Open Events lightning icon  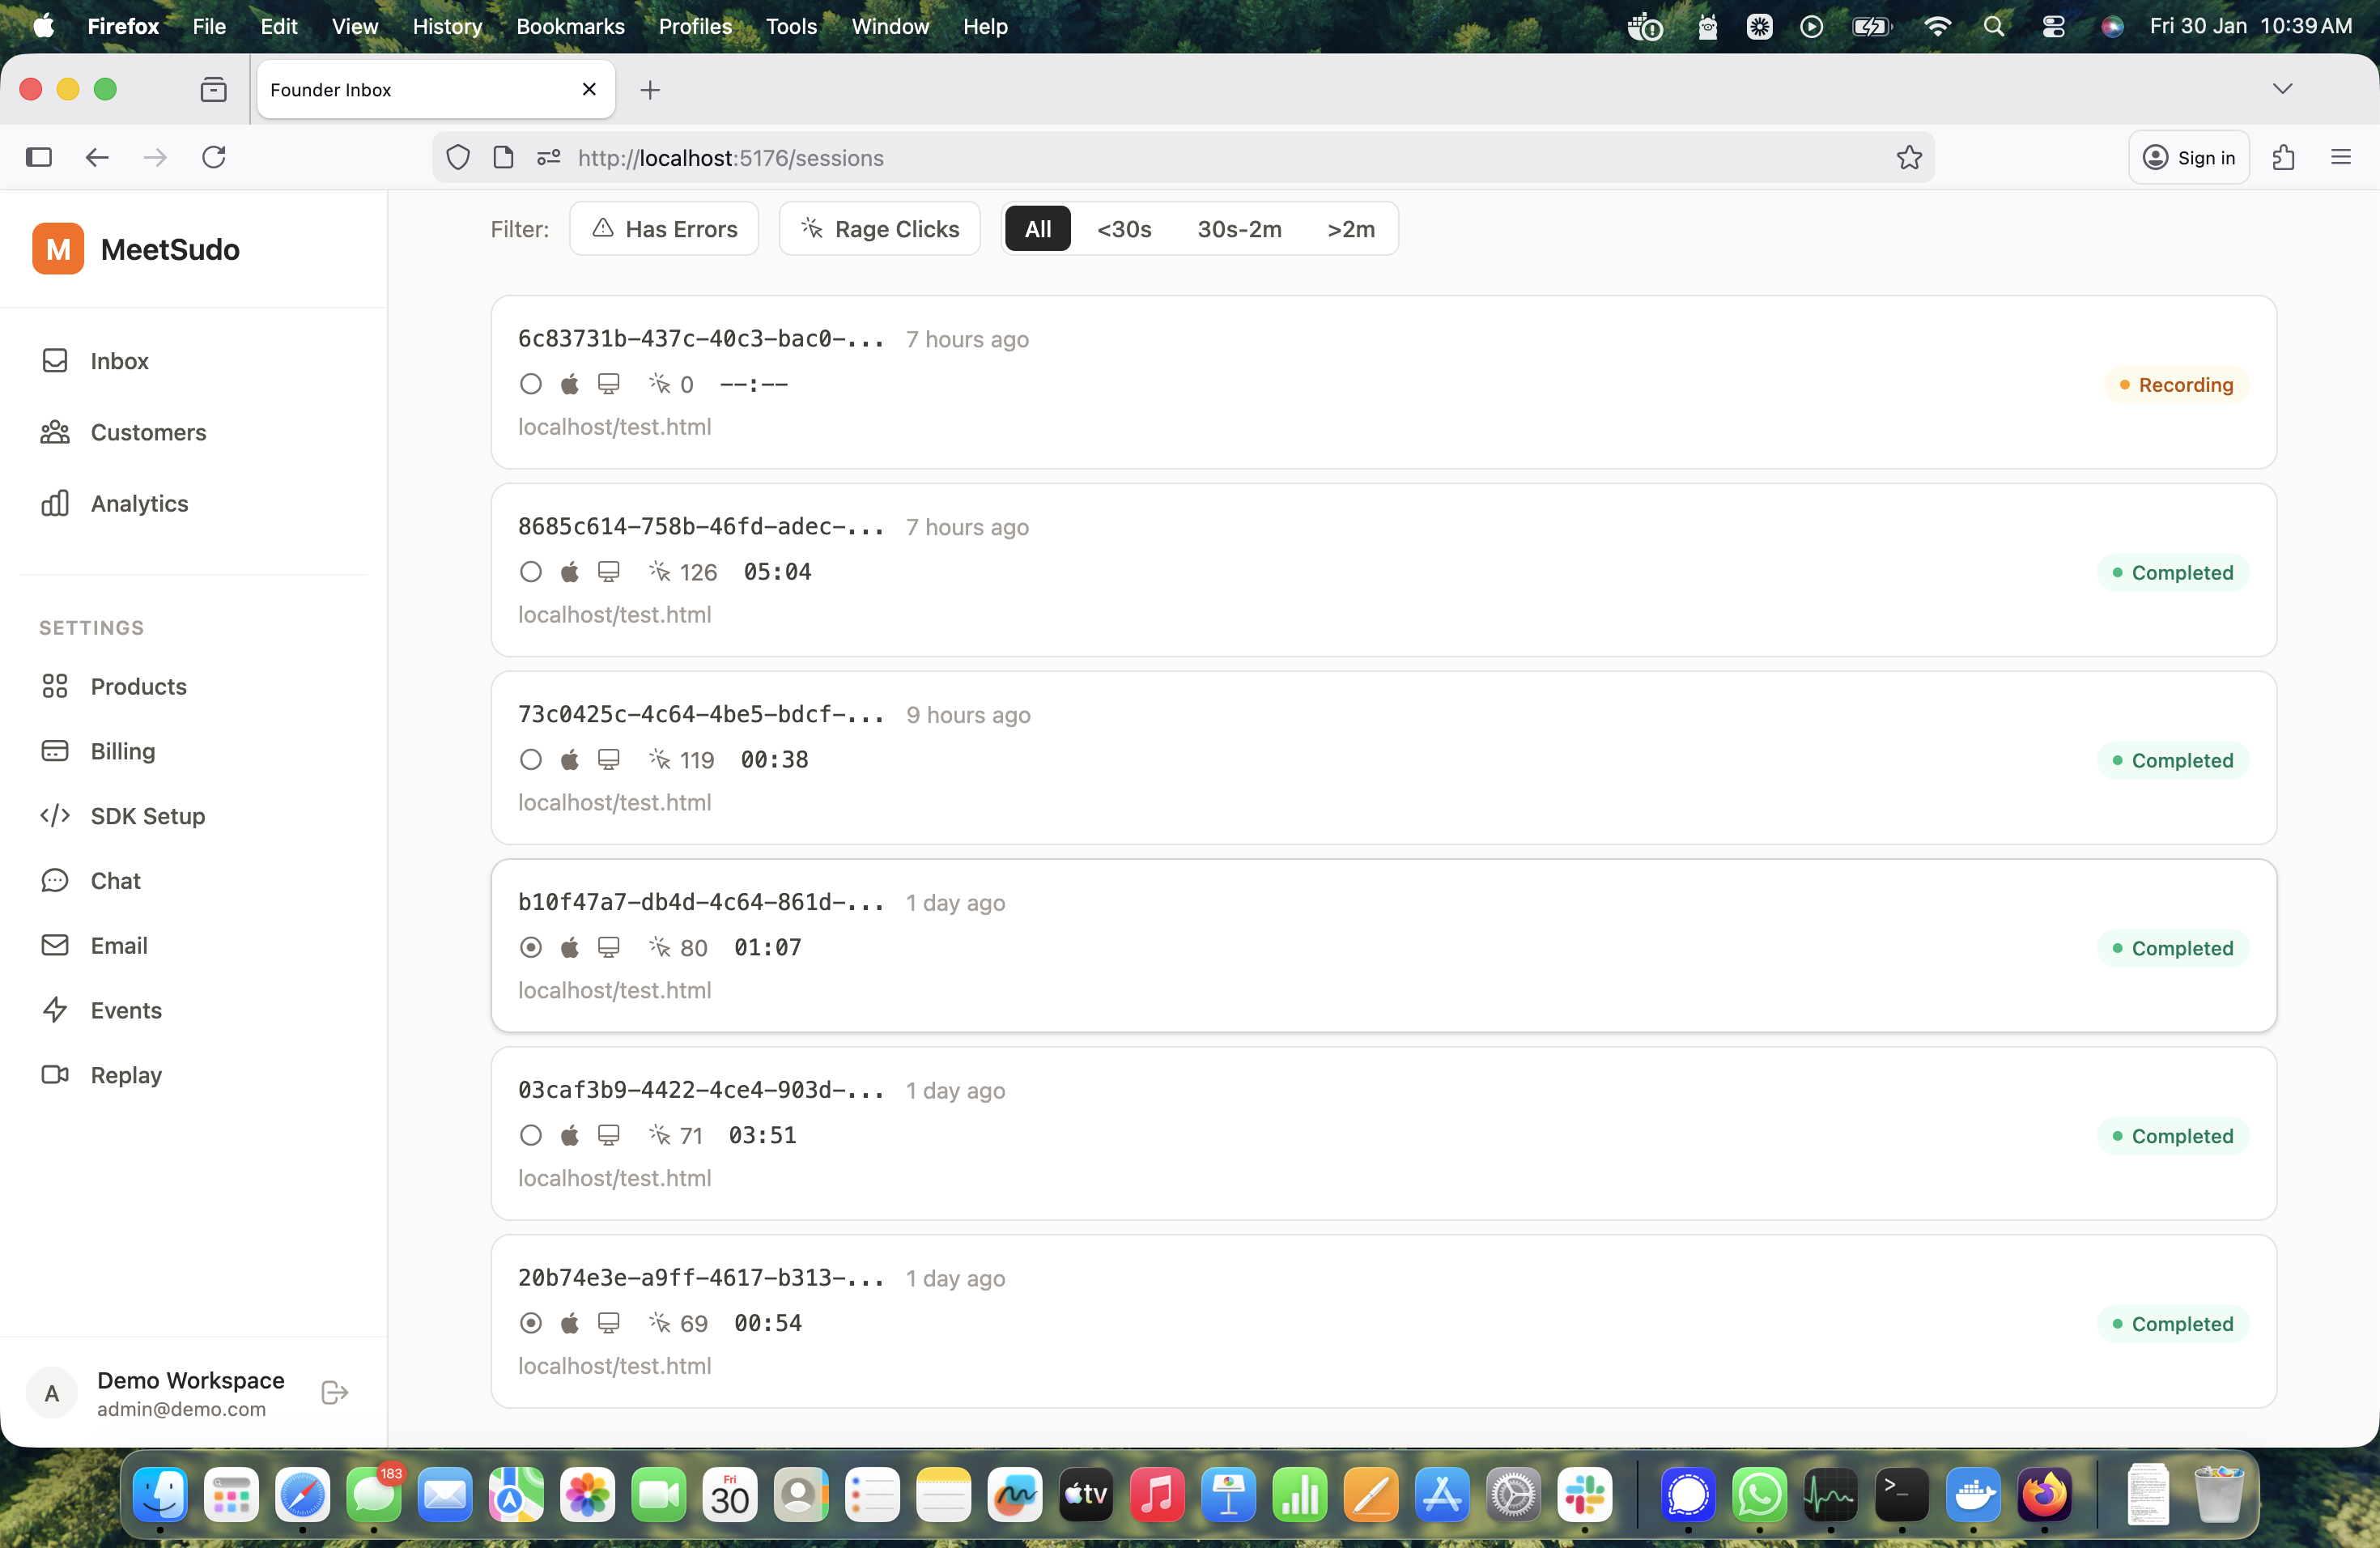pos(55,1010)
